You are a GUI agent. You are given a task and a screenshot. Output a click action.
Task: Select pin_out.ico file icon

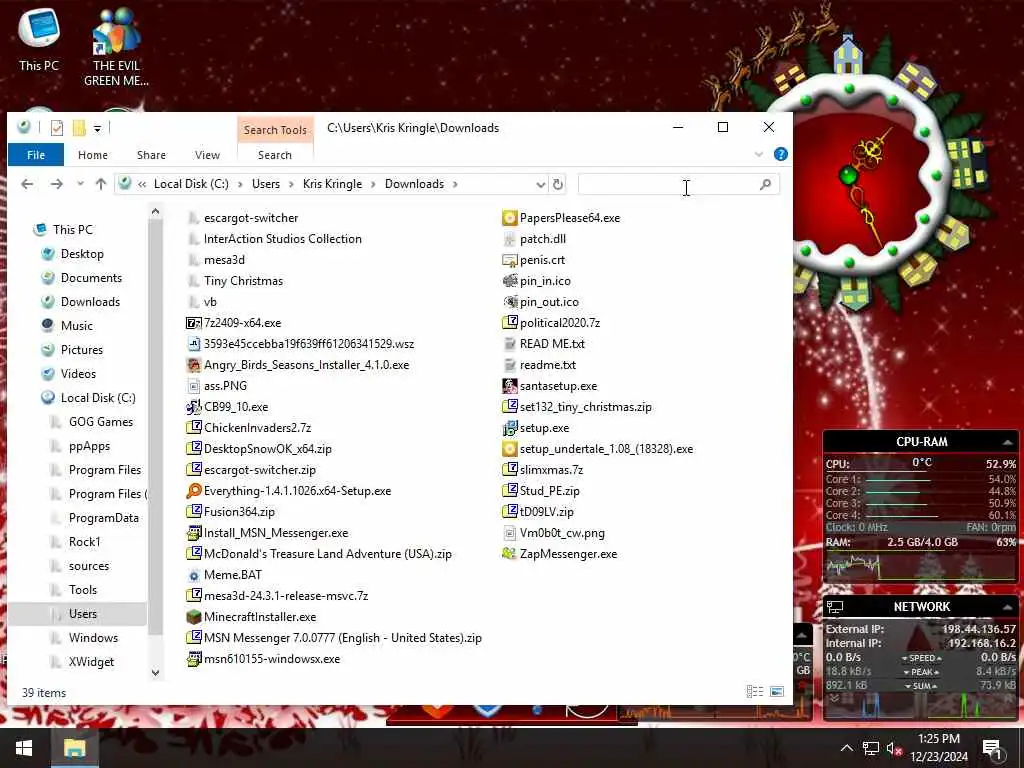click(x=509, y=302)
